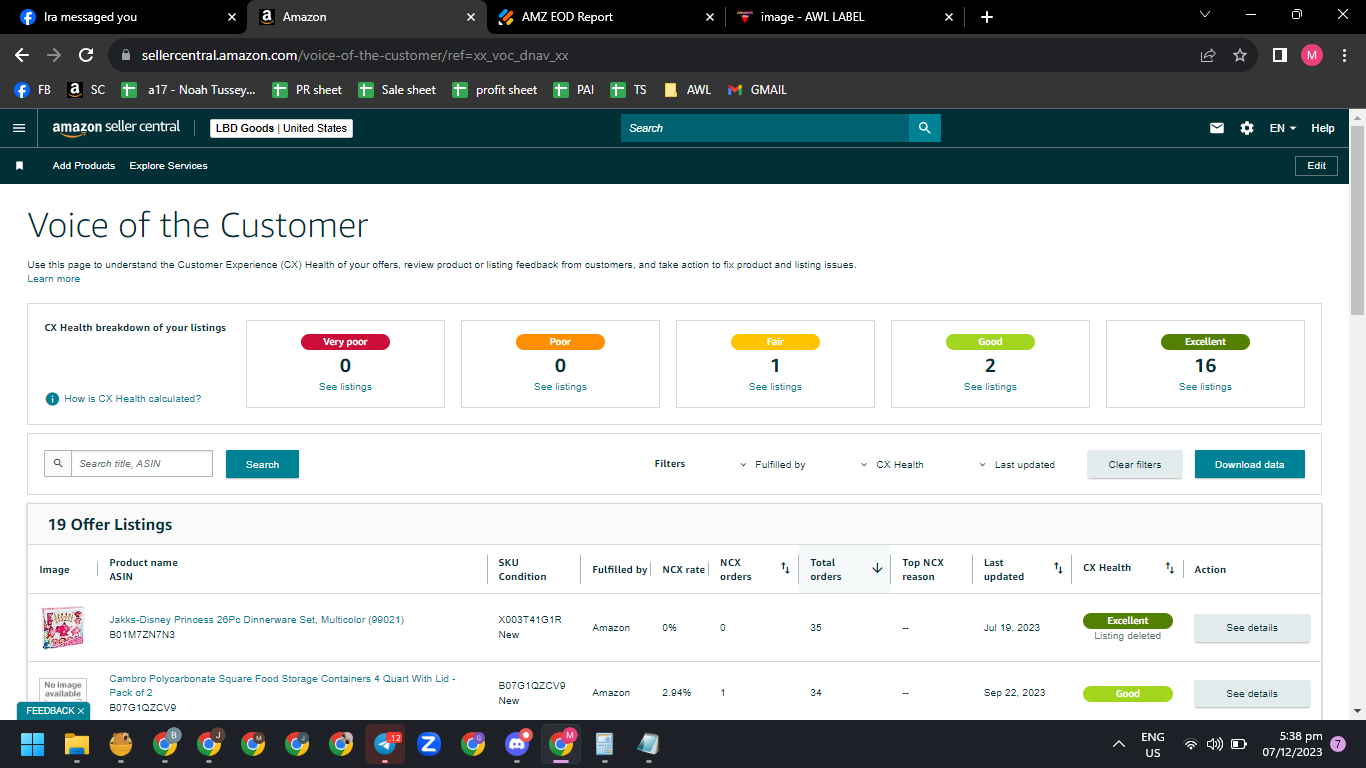The height and width of the screenshot is (768, 1366).
Task: Open the Chrome side panel icon
Action: 1279,55
